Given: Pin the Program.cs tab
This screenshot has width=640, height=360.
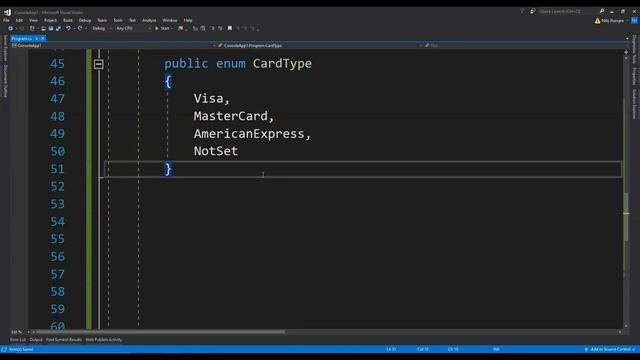Looking at the screenshot, I should (x=36, y=38).
